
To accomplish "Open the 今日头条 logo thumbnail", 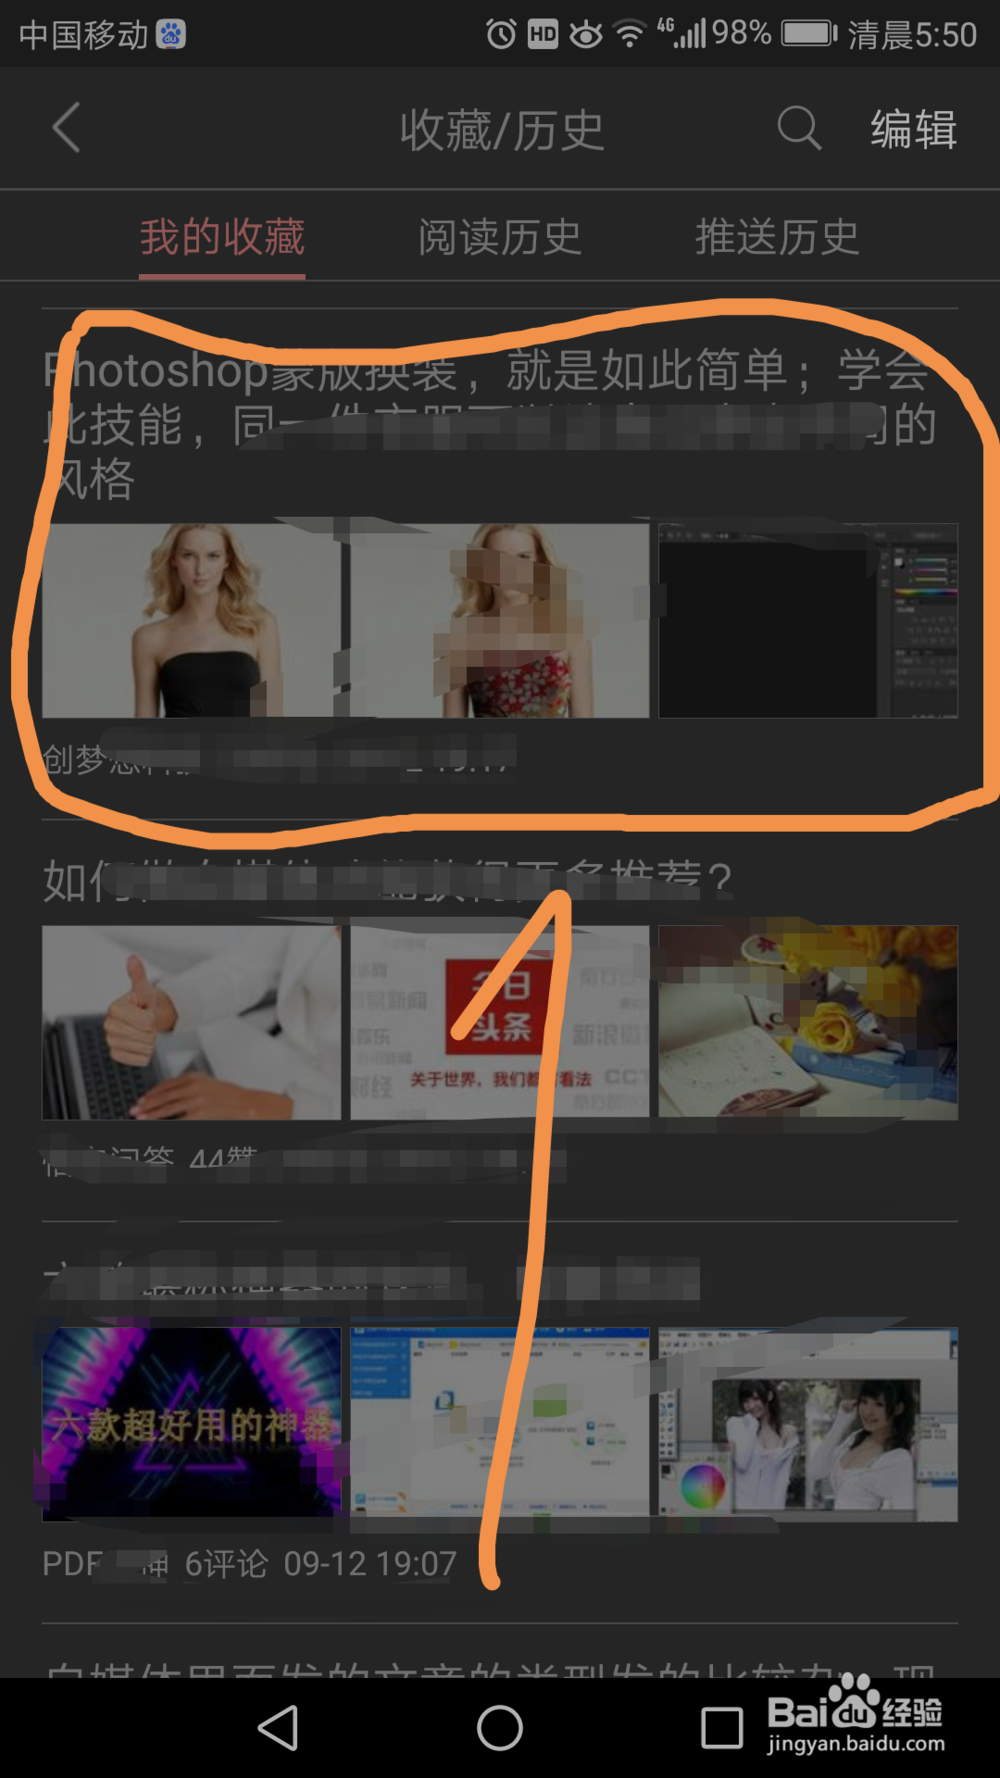I will [499, 1022].
